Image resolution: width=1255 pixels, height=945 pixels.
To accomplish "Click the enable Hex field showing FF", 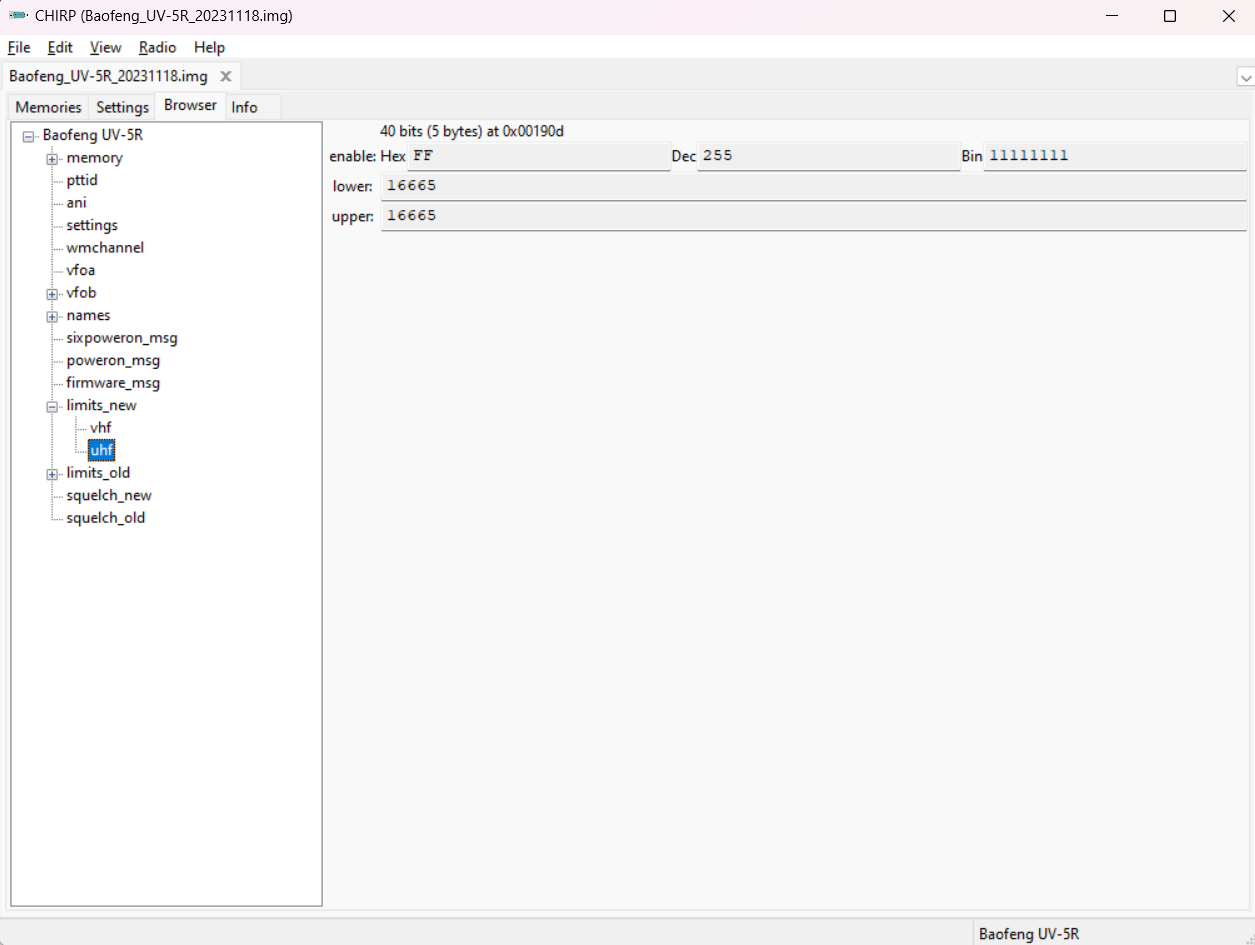I will click(x=539, y=156).
